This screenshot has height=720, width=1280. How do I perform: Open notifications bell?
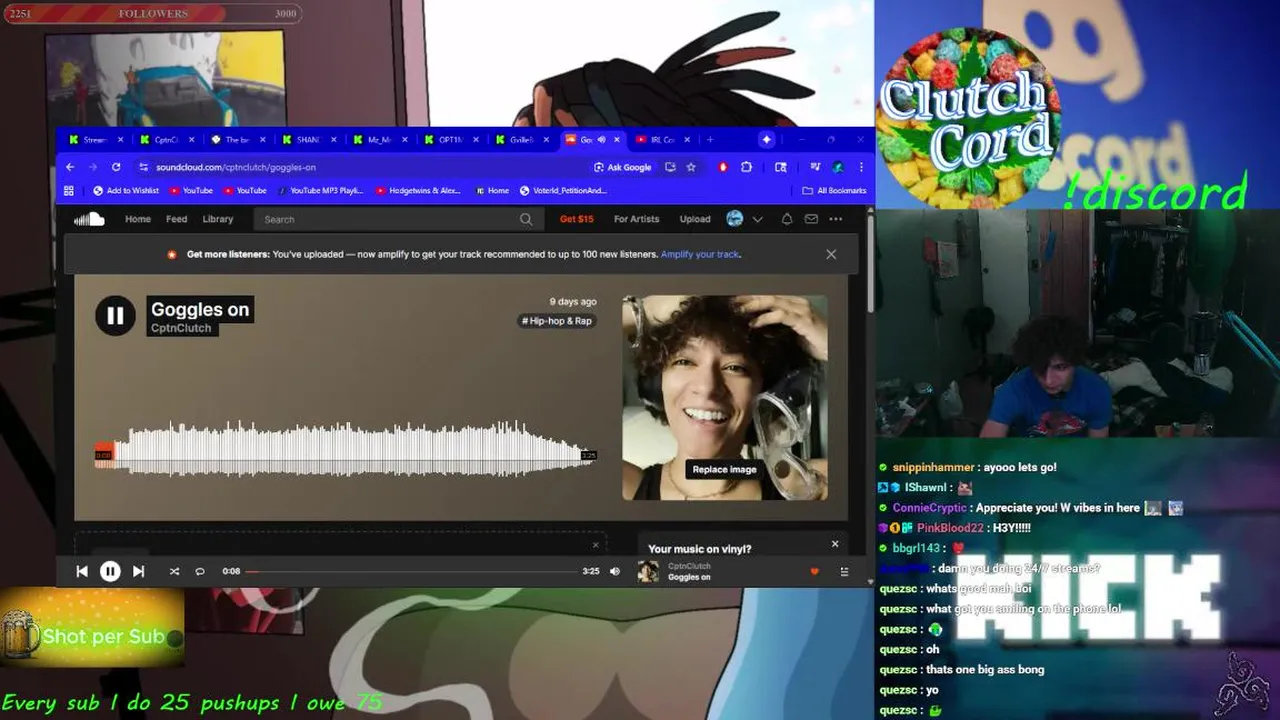787,219
